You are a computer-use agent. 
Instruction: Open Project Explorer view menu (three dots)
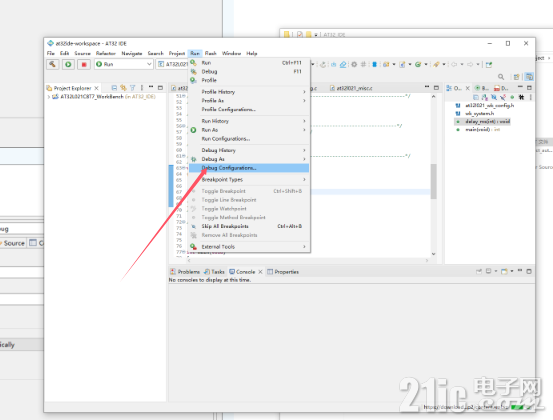[x=142, y=88]
